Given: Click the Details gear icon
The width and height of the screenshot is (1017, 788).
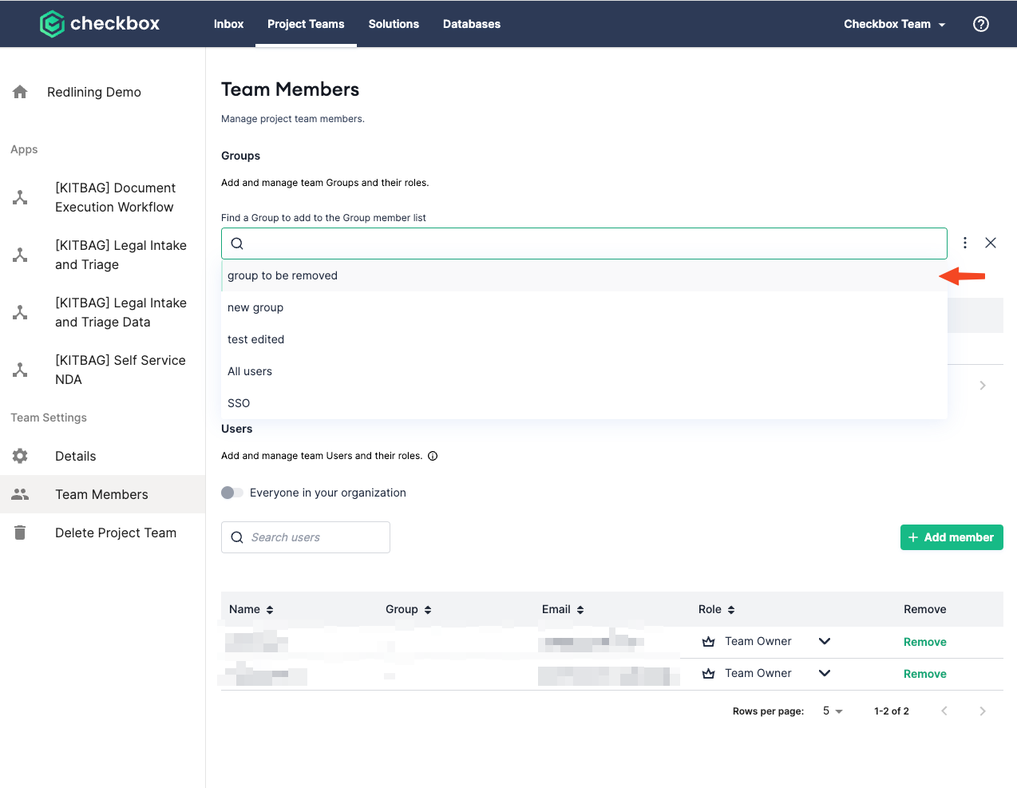Looking at the screenshot, I should pyautogui.click(x=20, y=456).
